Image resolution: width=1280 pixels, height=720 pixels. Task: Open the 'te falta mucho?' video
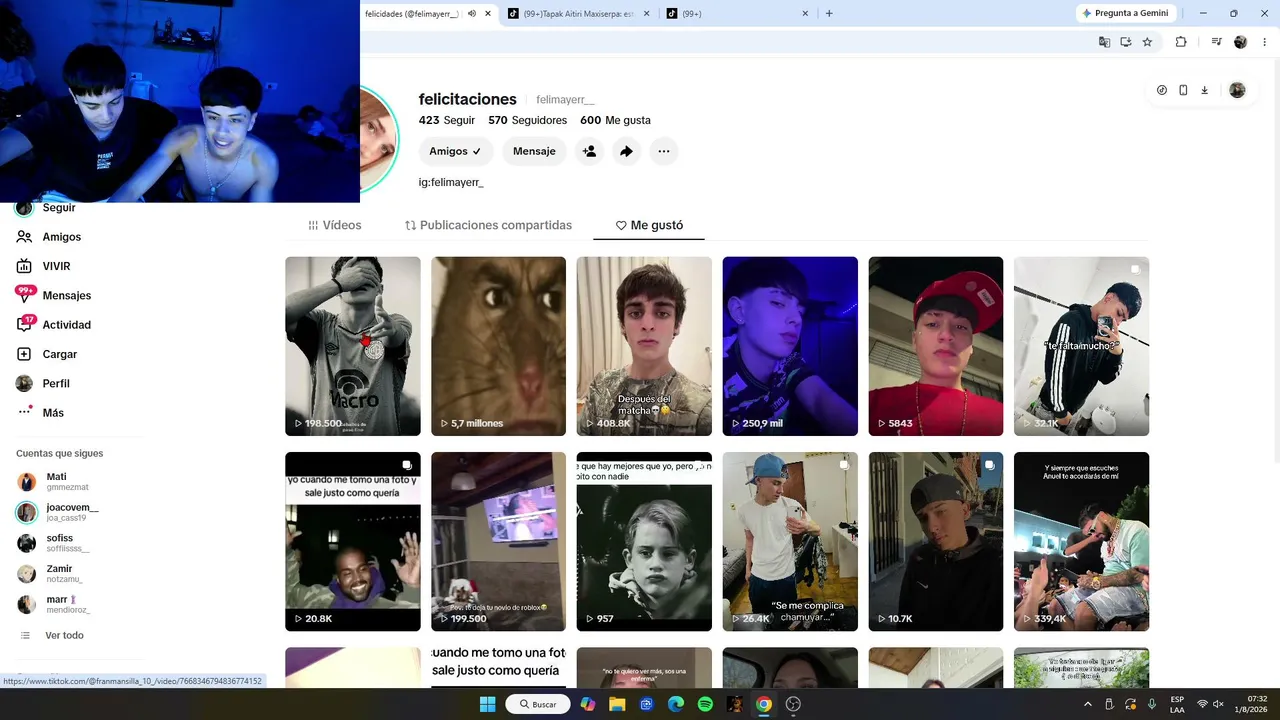tap(1082, 346)
